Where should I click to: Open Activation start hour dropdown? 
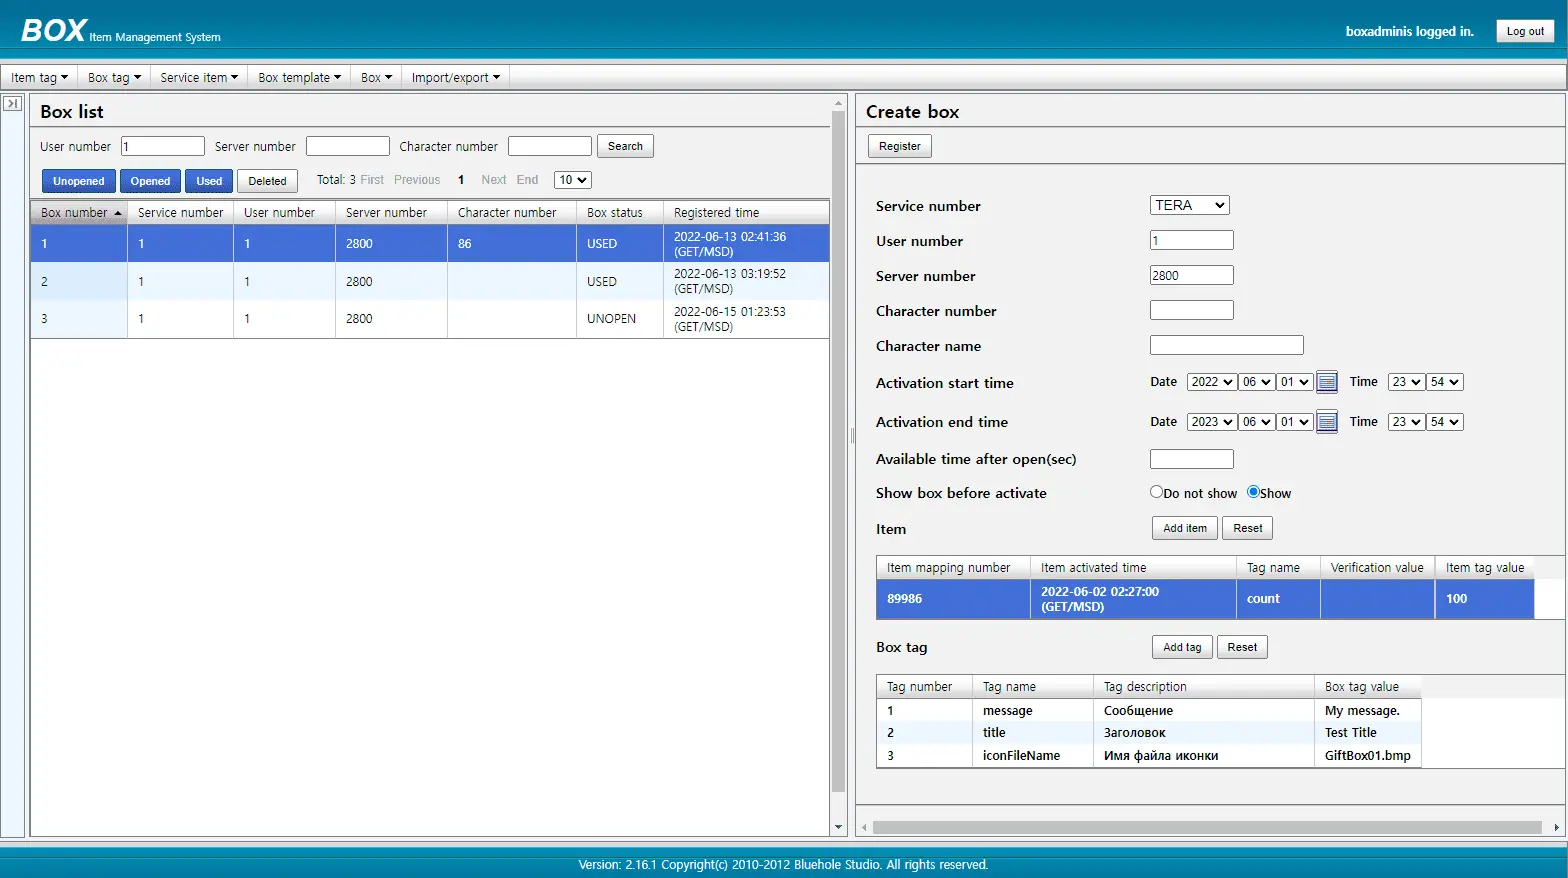(x=1406, y=382)
